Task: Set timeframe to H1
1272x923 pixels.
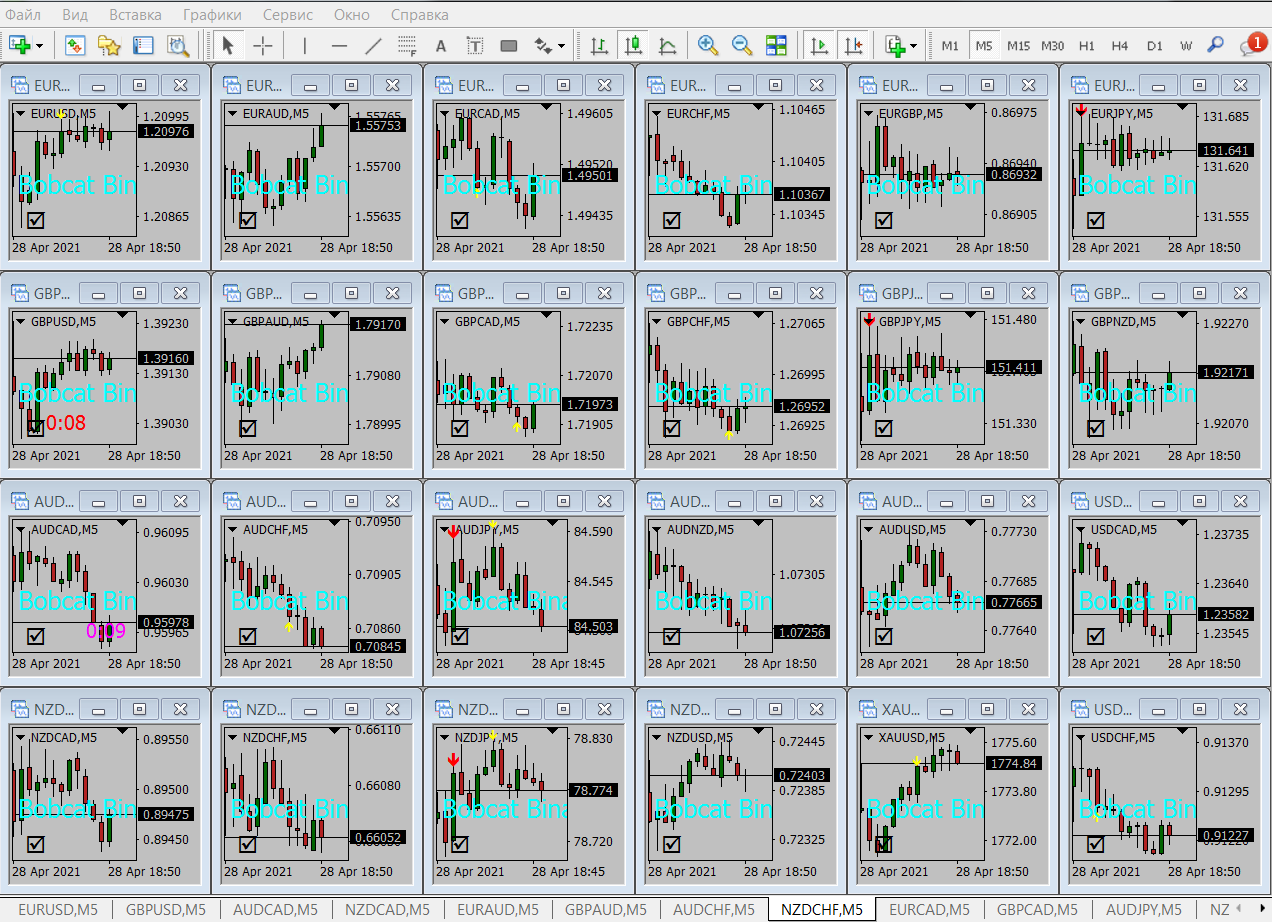Action: point(1087,45)
